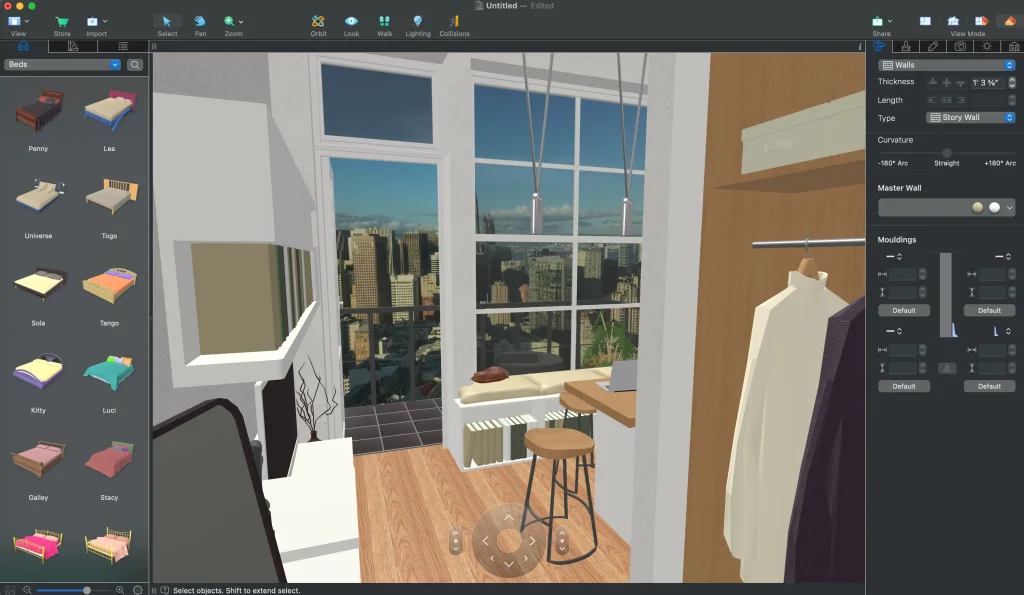Click the first Default moulding button
The image size is (1024, 595).
903,310
